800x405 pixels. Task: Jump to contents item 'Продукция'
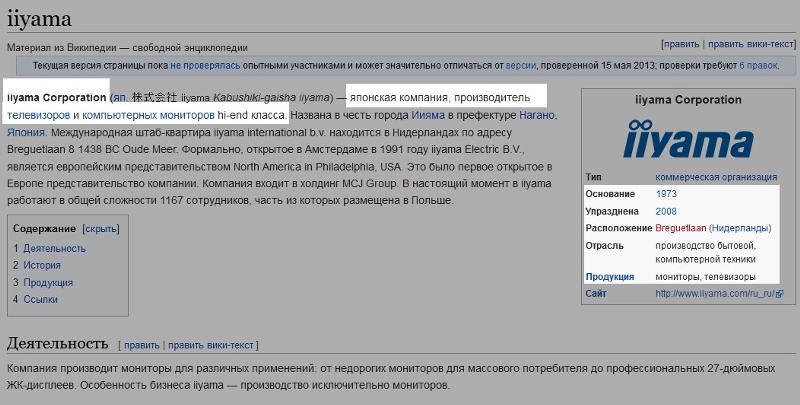48,283
